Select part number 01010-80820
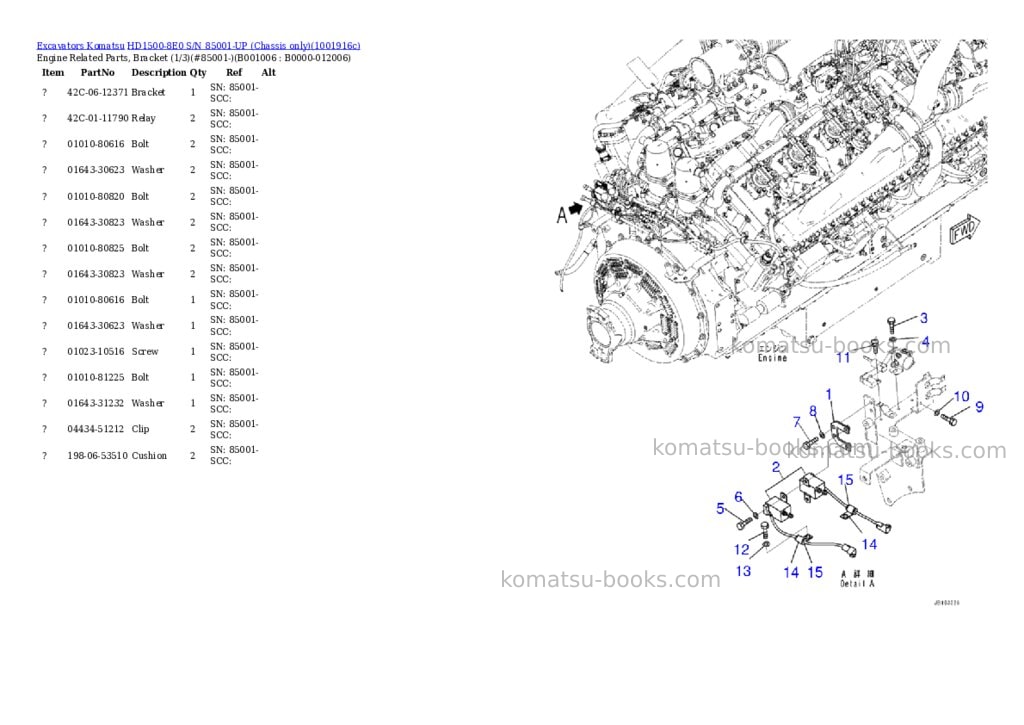Screen dimensions: 1024x725 pyautogui.click(x=95, y=196)
